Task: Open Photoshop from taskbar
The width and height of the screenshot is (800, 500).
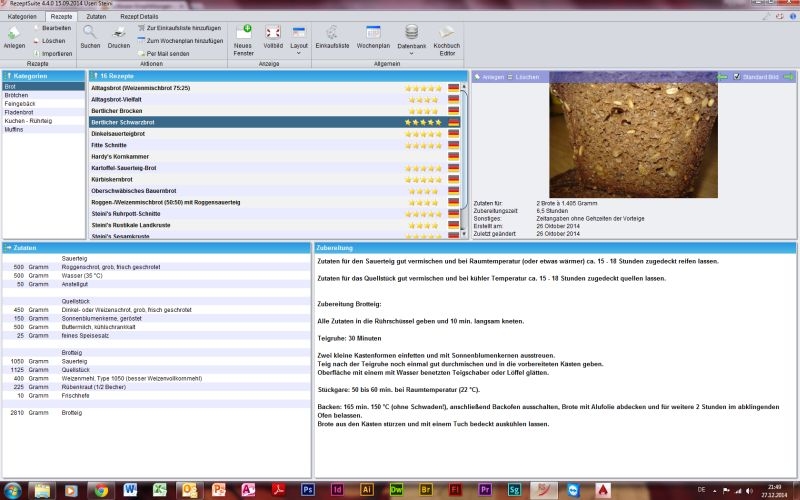Action: 308,491
